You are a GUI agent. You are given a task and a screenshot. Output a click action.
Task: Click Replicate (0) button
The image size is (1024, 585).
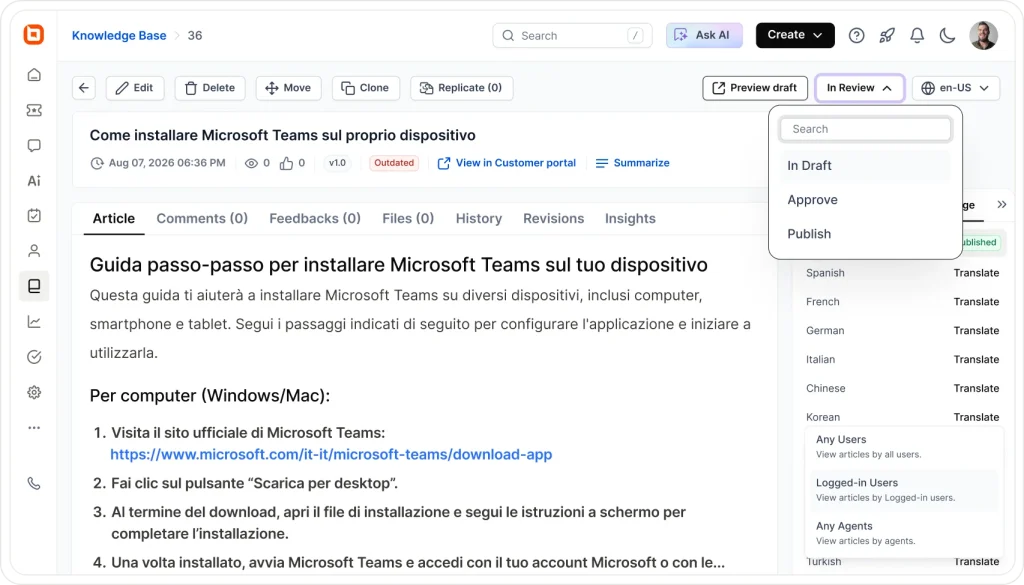[x=461, y=87]
